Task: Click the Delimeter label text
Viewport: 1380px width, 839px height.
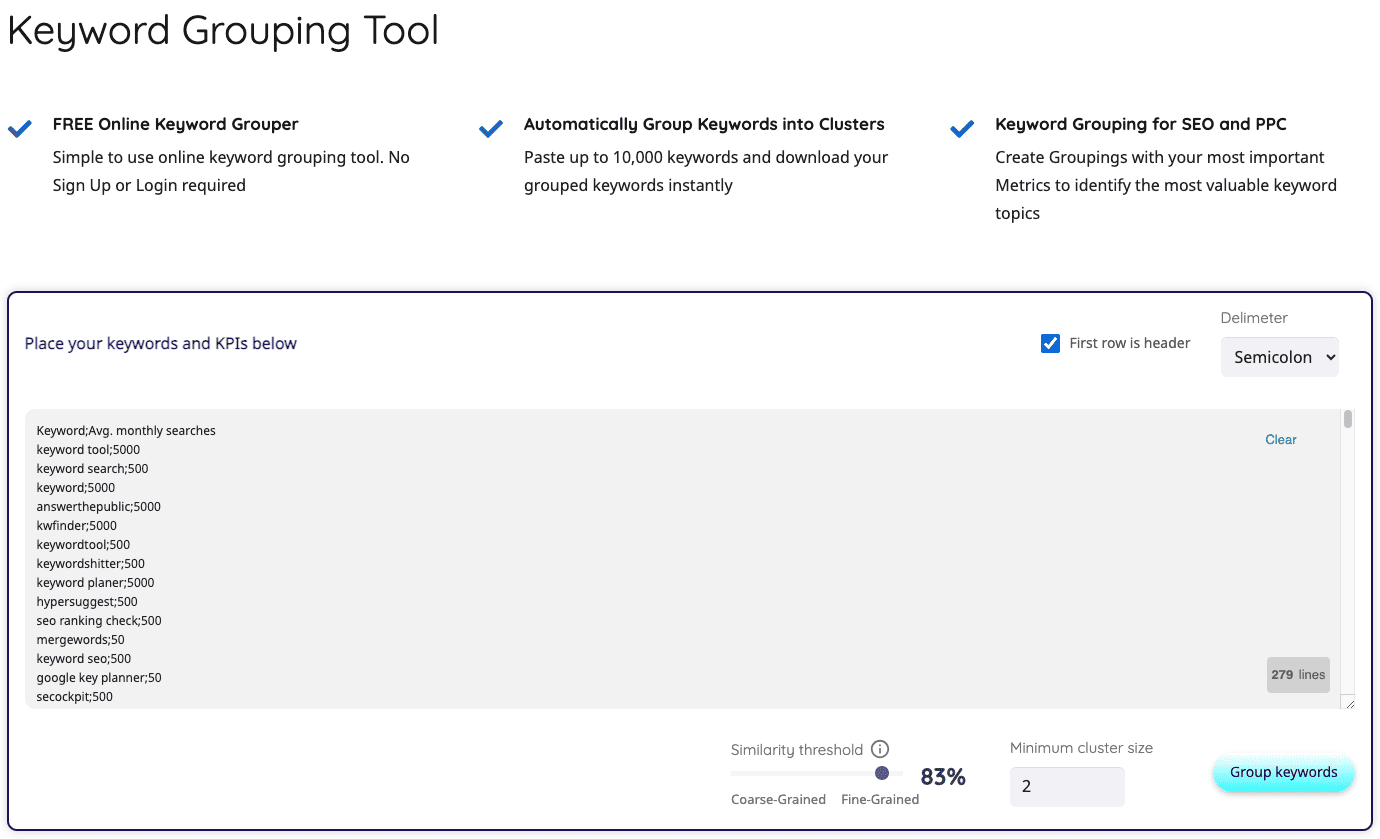Action: [1254, 318]
